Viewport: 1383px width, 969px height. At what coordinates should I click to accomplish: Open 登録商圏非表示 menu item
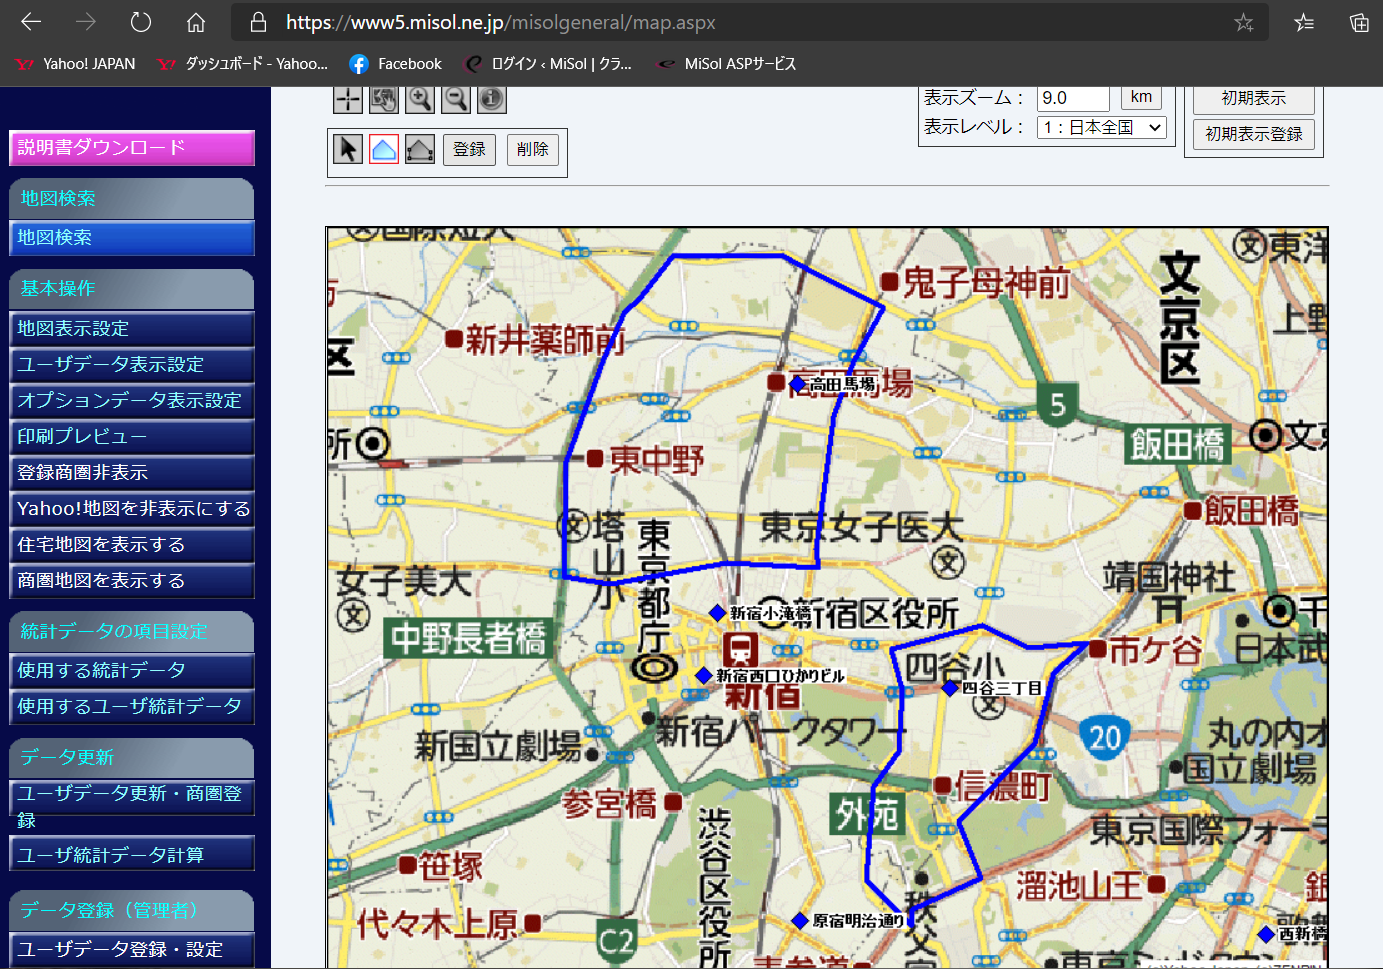tap(132, 473)
